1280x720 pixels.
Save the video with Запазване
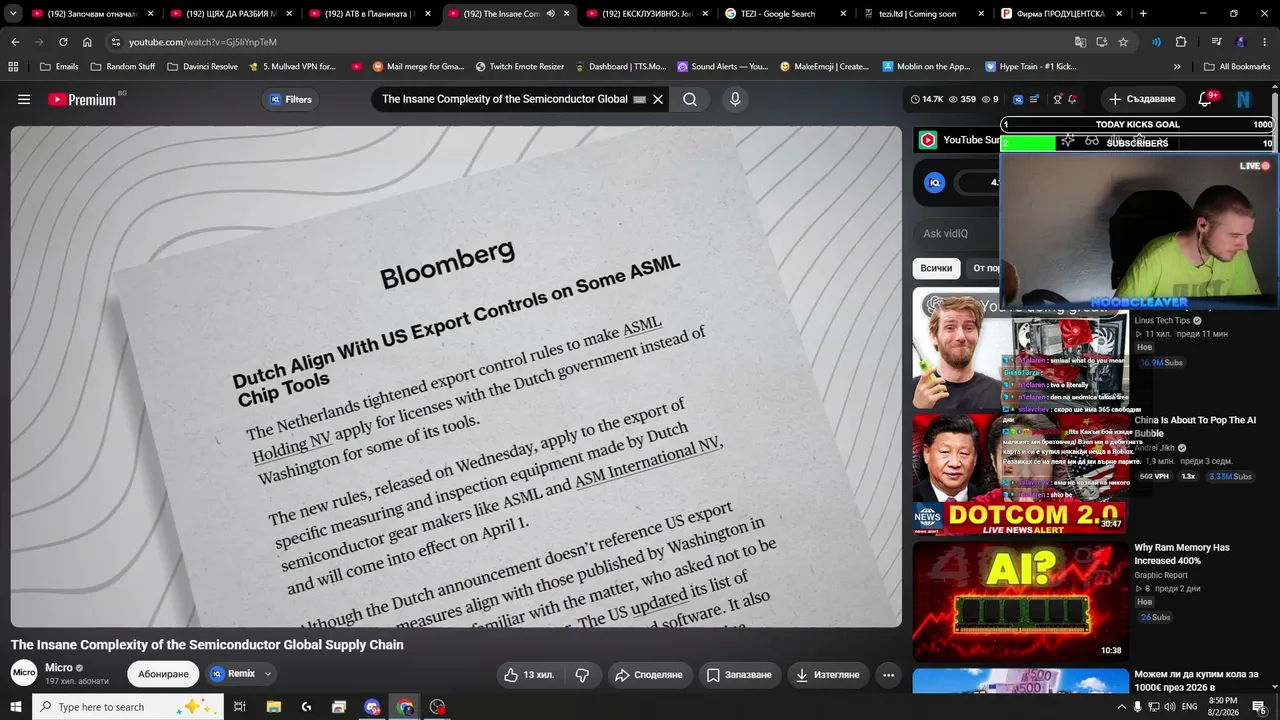[739, 675]
